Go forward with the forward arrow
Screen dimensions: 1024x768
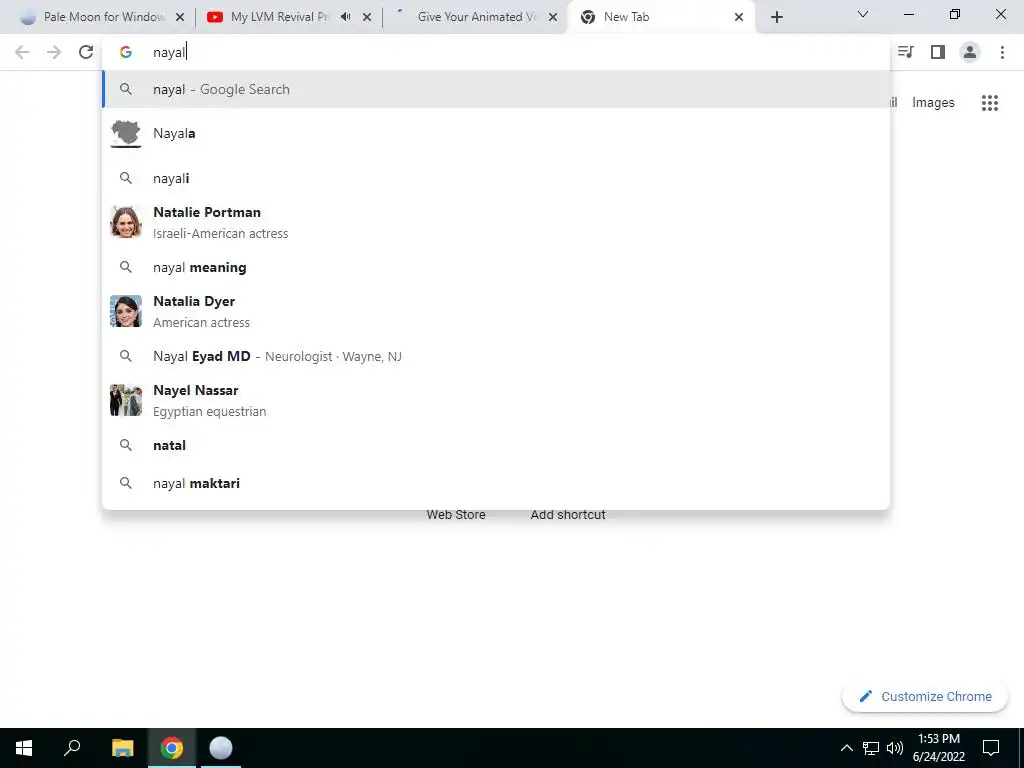[54, 52]
